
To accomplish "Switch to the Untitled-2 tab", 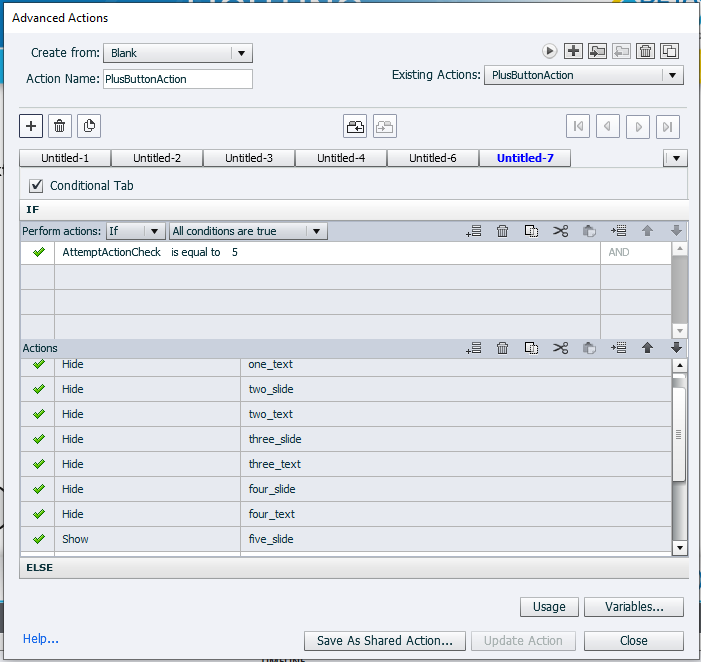I will [x=157, y=158].
